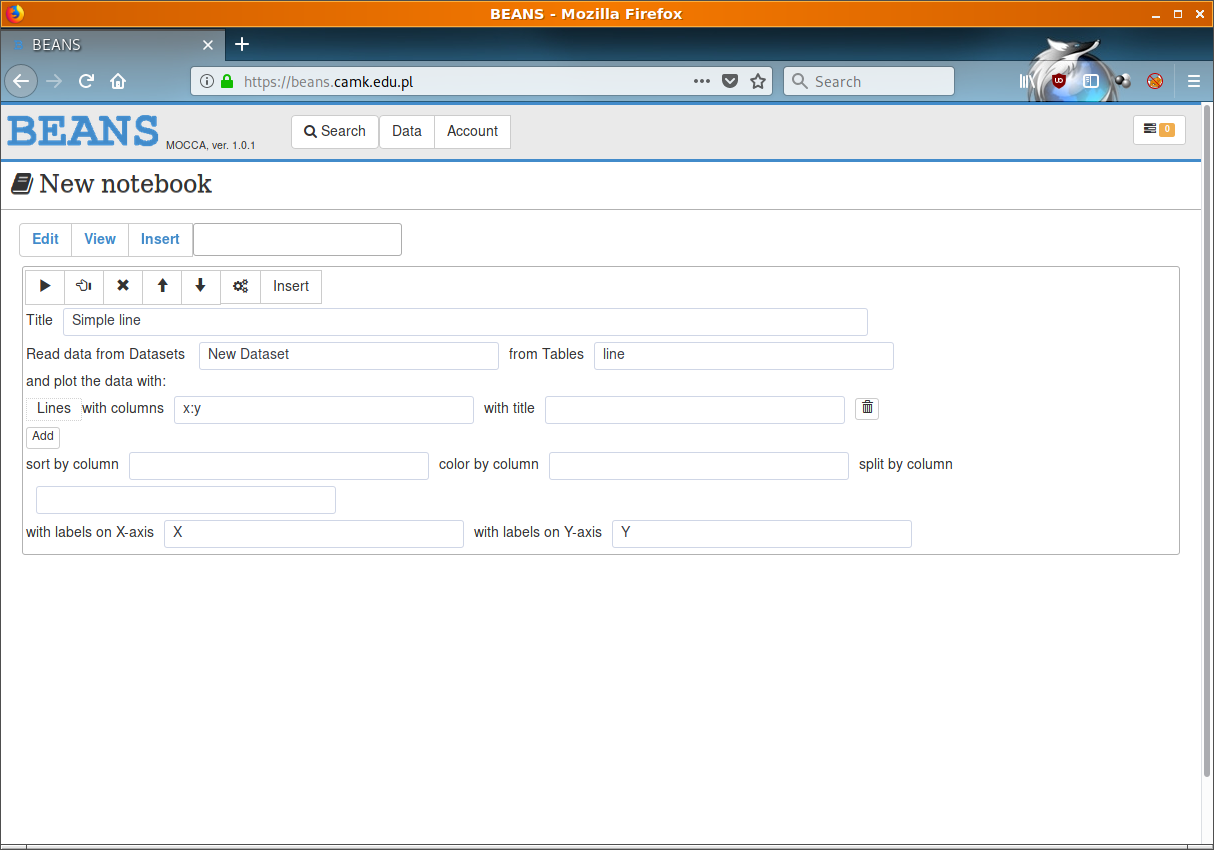Open the Lines plot type selector
This screenshot has height=850, width=1214.
54,408
